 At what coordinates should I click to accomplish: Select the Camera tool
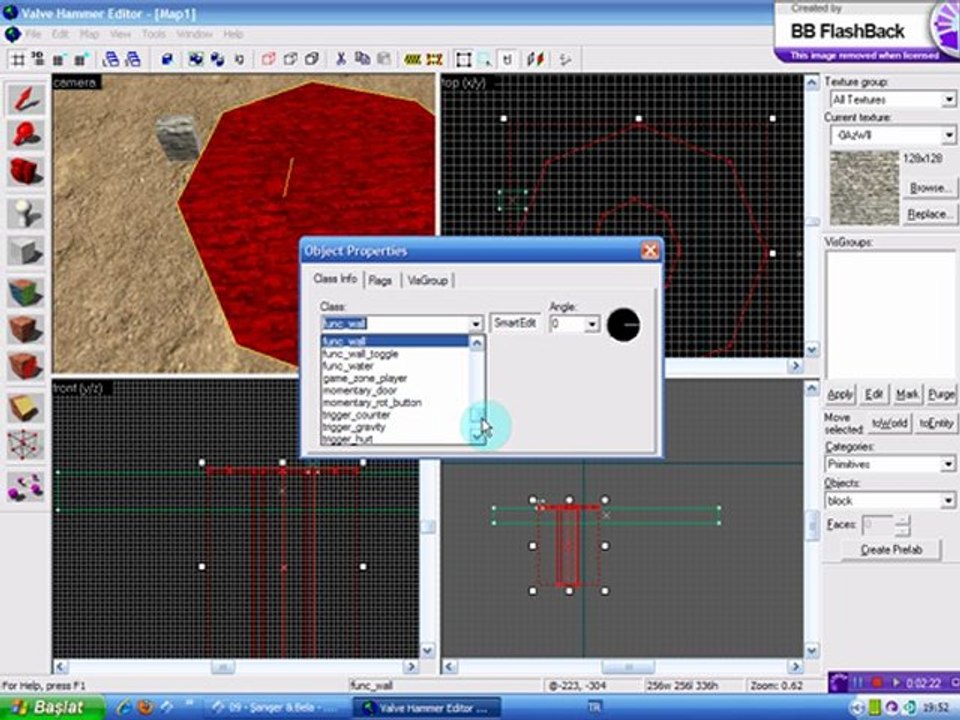pos(26,171)
